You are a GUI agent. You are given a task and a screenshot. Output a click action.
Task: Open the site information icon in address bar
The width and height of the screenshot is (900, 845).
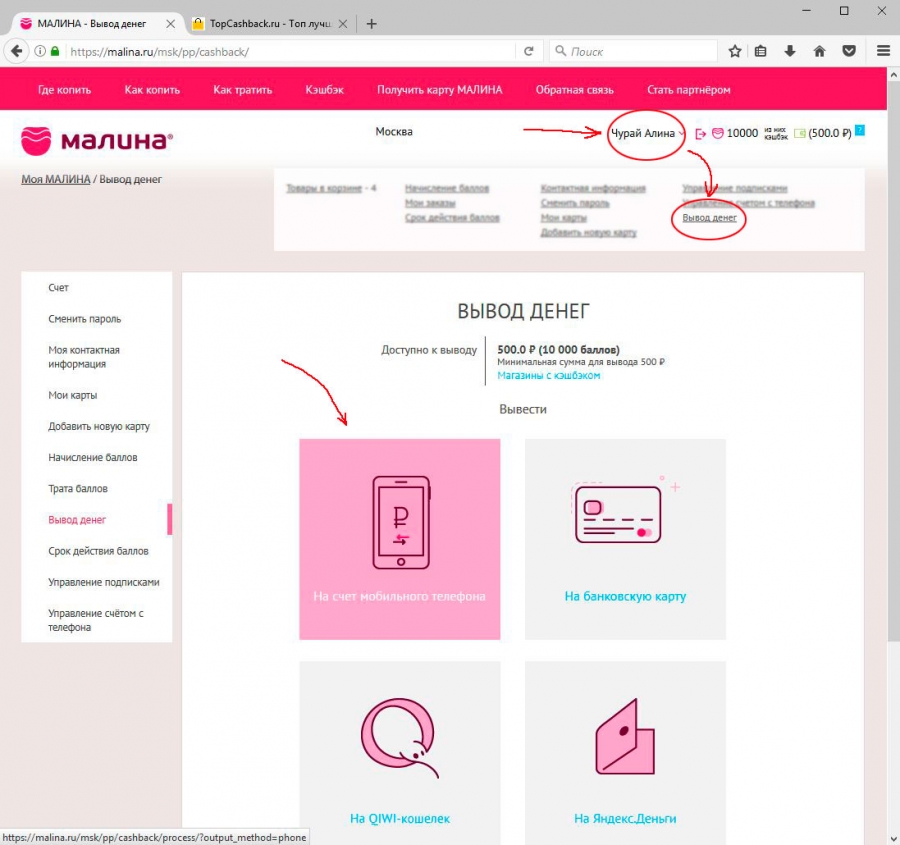pos(40,52)
